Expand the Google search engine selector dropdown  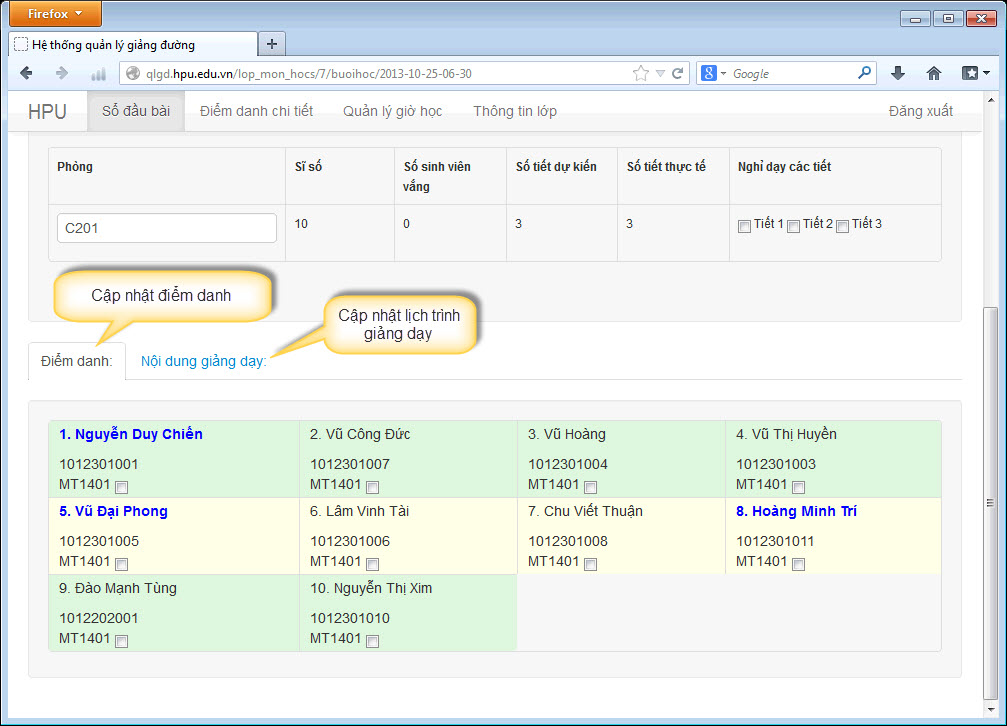tap(713, 73)
